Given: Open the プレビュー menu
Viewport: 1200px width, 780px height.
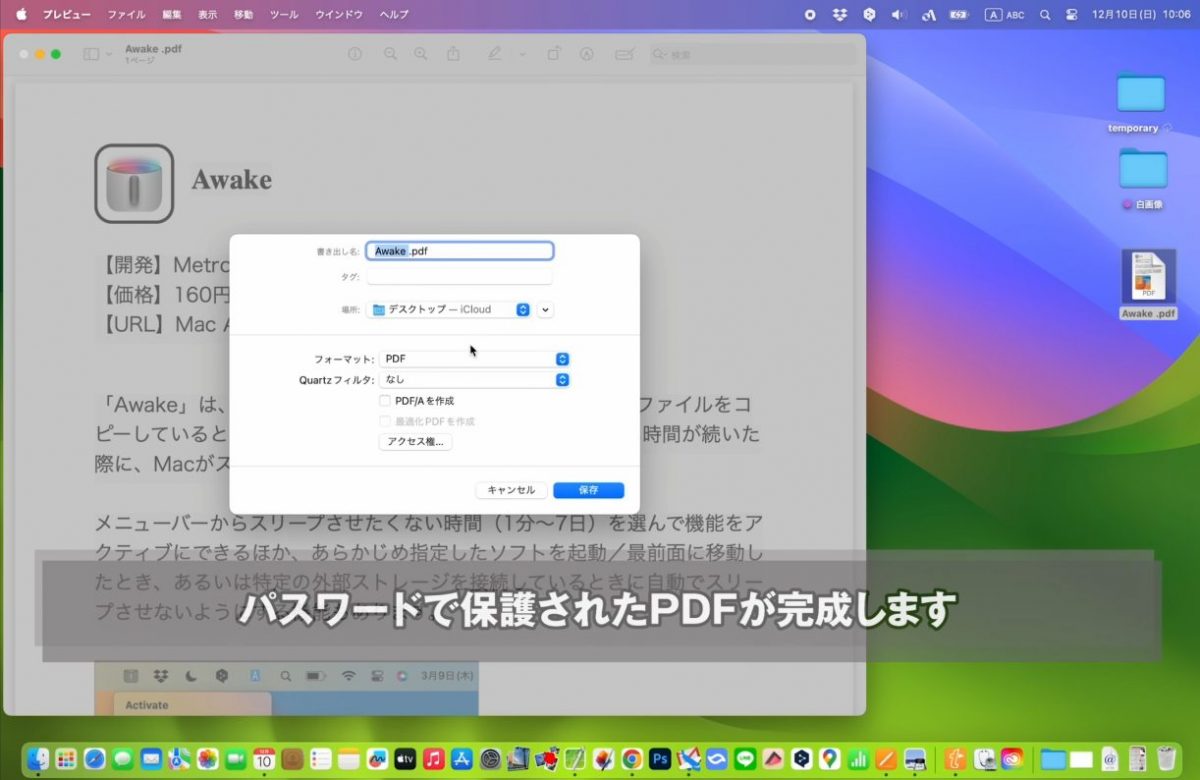Looking at the screenshot, I should point(66,15).
